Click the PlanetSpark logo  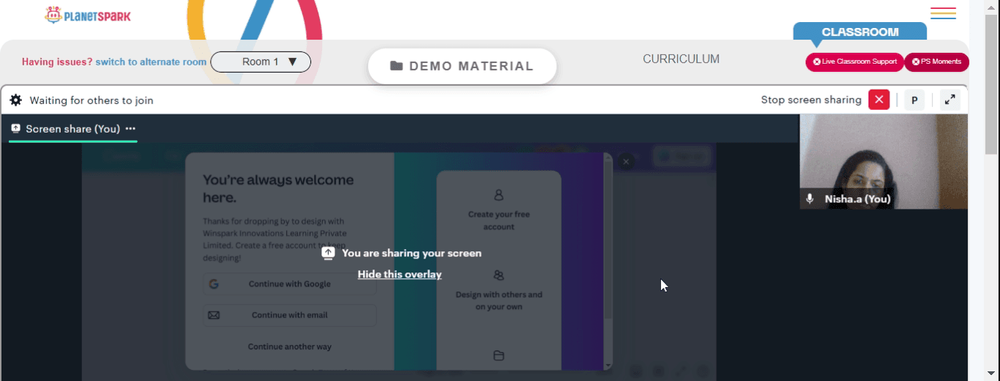[x=87, y=15]
